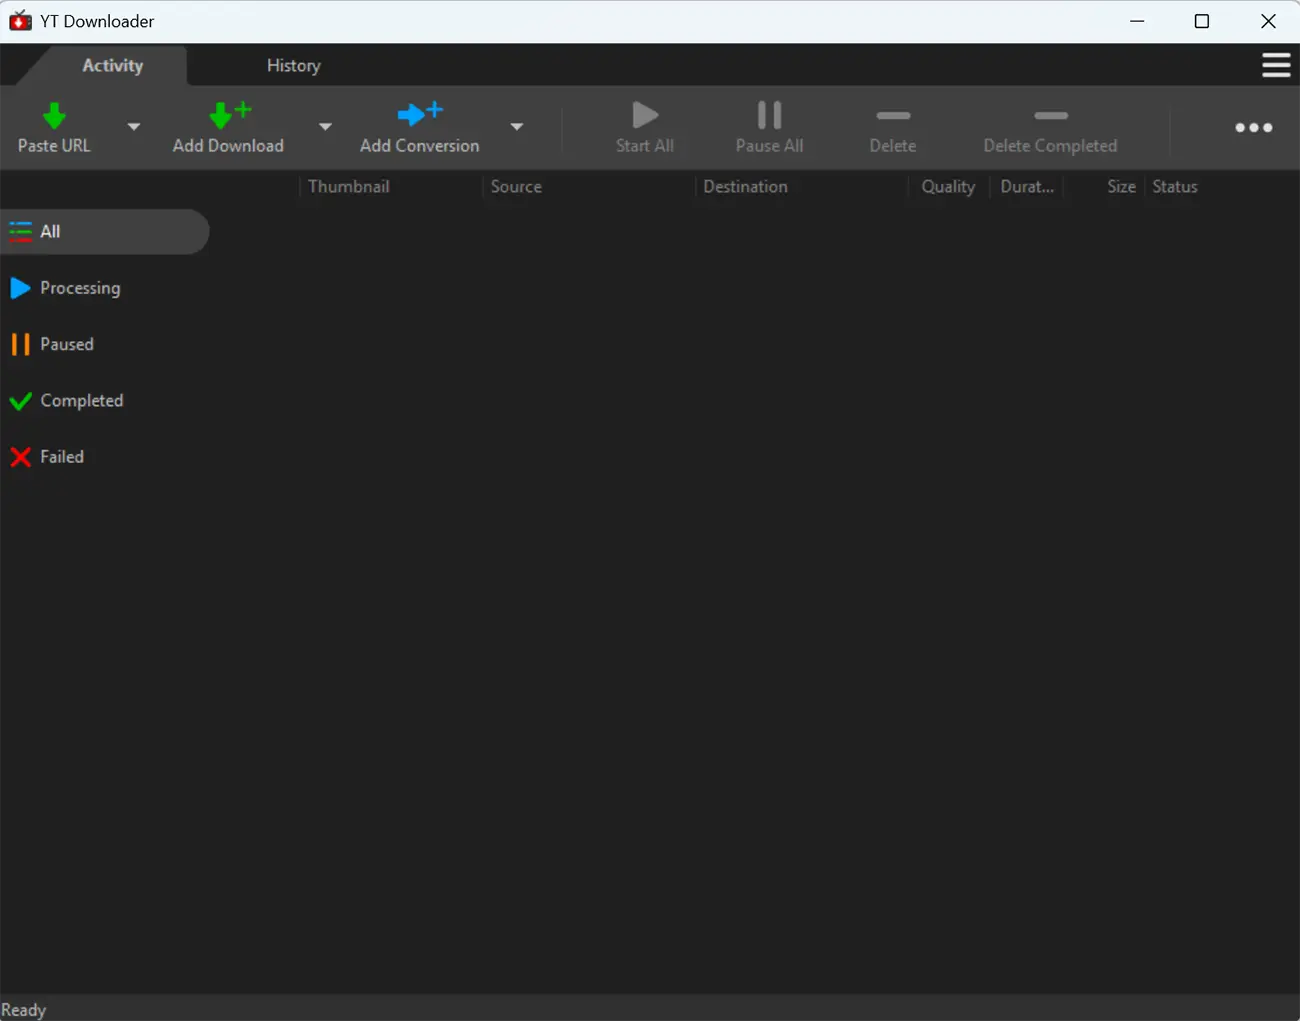The image size is (1300, 1021).
Task: Click the Add Conversion blue arrow button
Action: pos(419,127)
